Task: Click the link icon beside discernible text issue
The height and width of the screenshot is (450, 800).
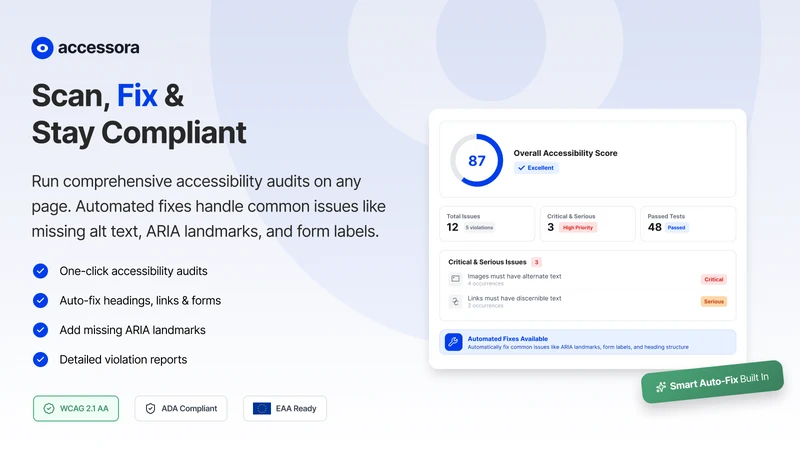Action: coord(455,301)
